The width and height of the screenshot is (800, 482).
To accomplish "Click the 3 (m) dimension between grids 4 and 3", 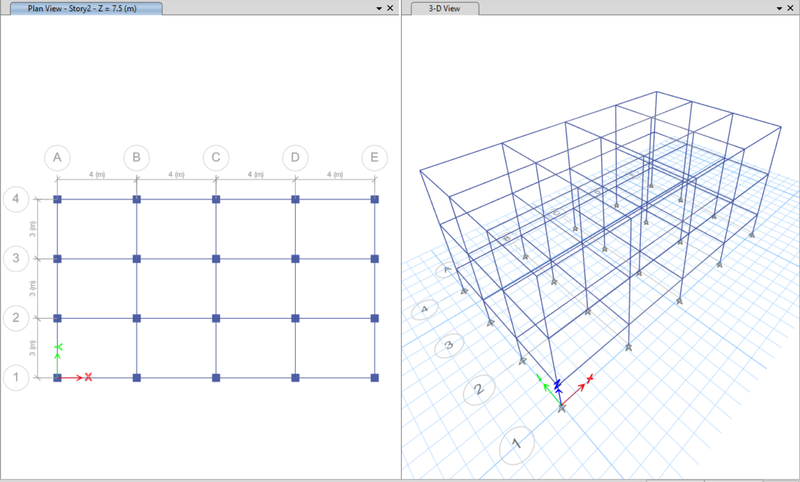I will coord(32,229).
